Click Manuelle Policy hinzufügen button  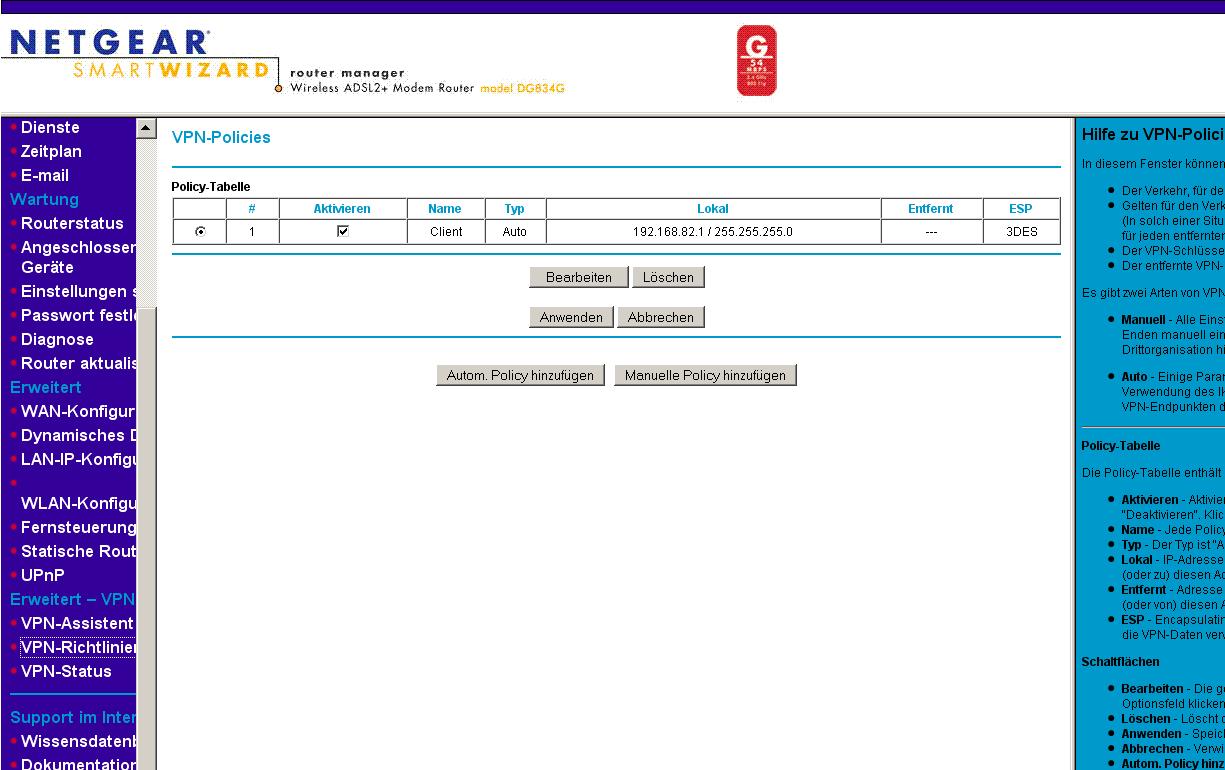pyautogui.click(x=705, y=375)
